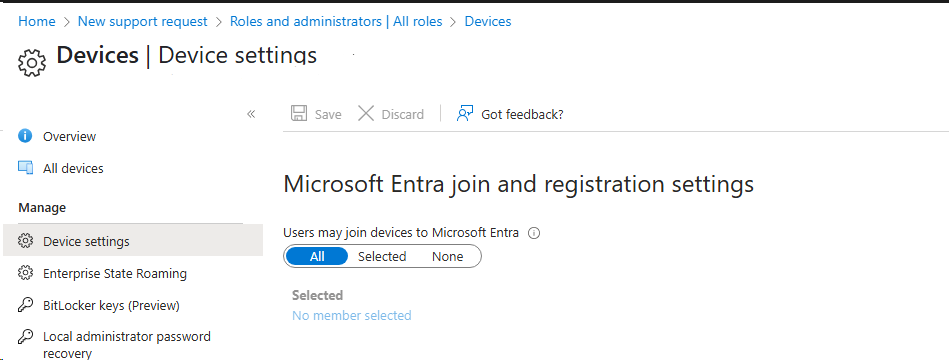Go to New support request breadcrumb
The width and height of the screenshot is (949, 360).
pos(143,21)
